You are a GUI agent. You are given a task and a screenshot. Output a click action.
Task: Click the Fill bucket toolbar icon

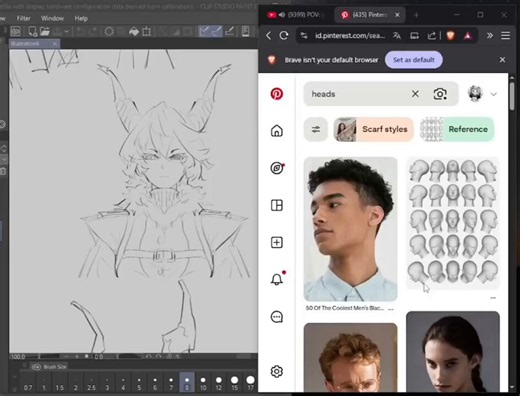click(134, 32)
